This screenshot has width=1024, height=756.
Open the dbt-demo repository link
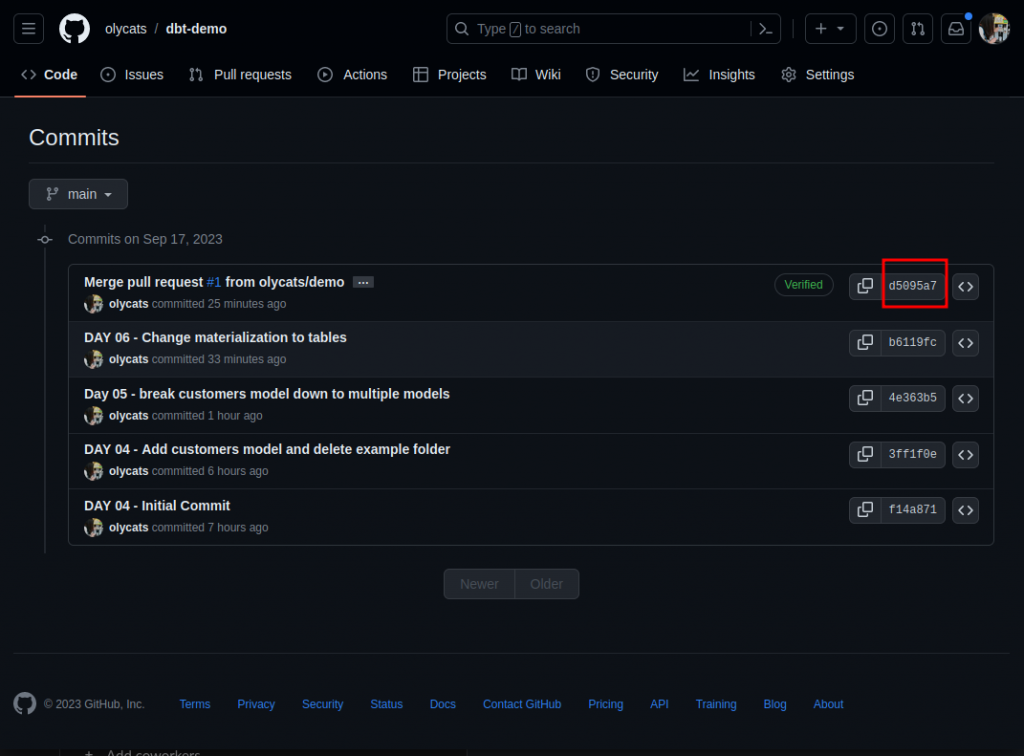(x=196, y=29)
